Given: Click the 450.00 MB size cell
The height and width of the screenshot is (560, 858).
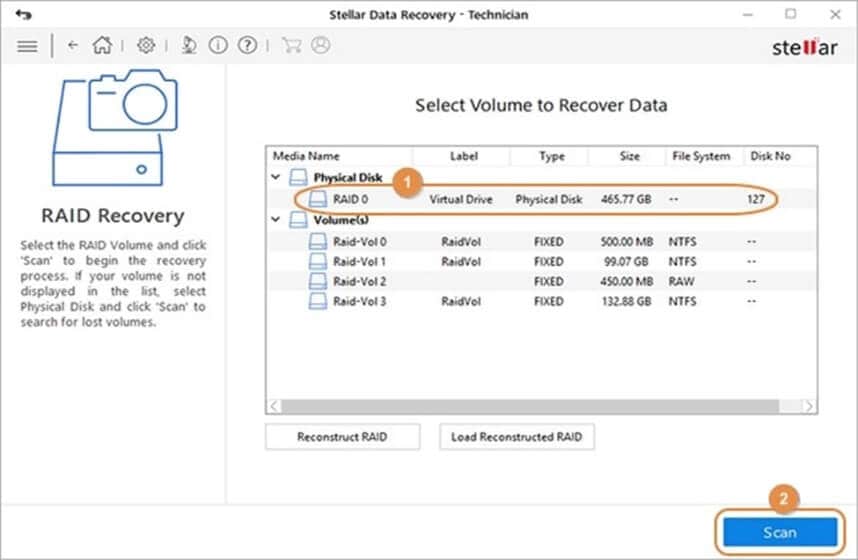Looking at the screenshot, I should click(627, 281).
